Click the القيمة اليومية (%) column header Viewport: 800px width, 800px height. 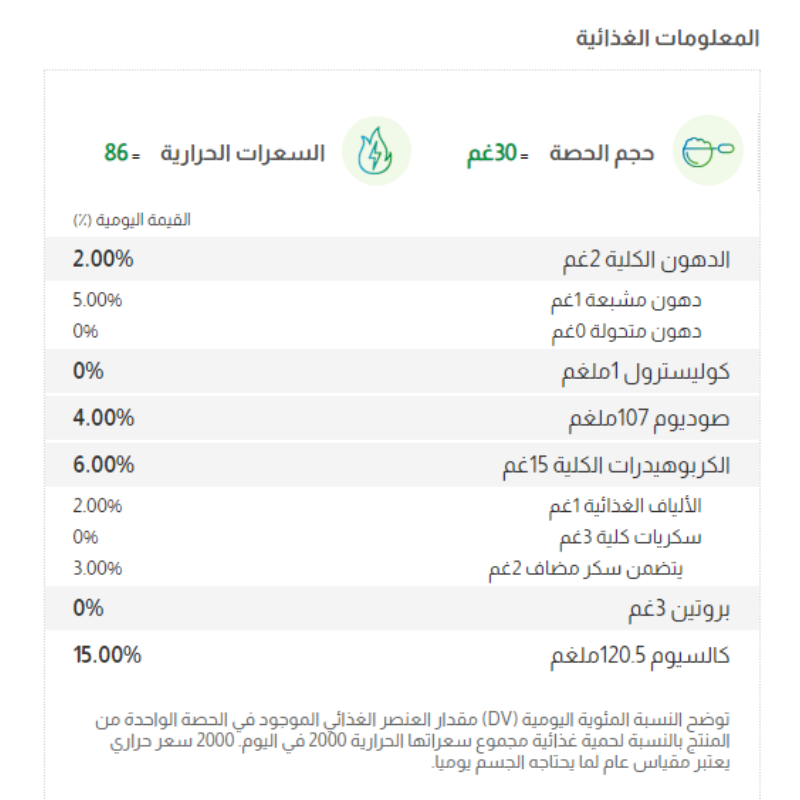tap(131, 220)
